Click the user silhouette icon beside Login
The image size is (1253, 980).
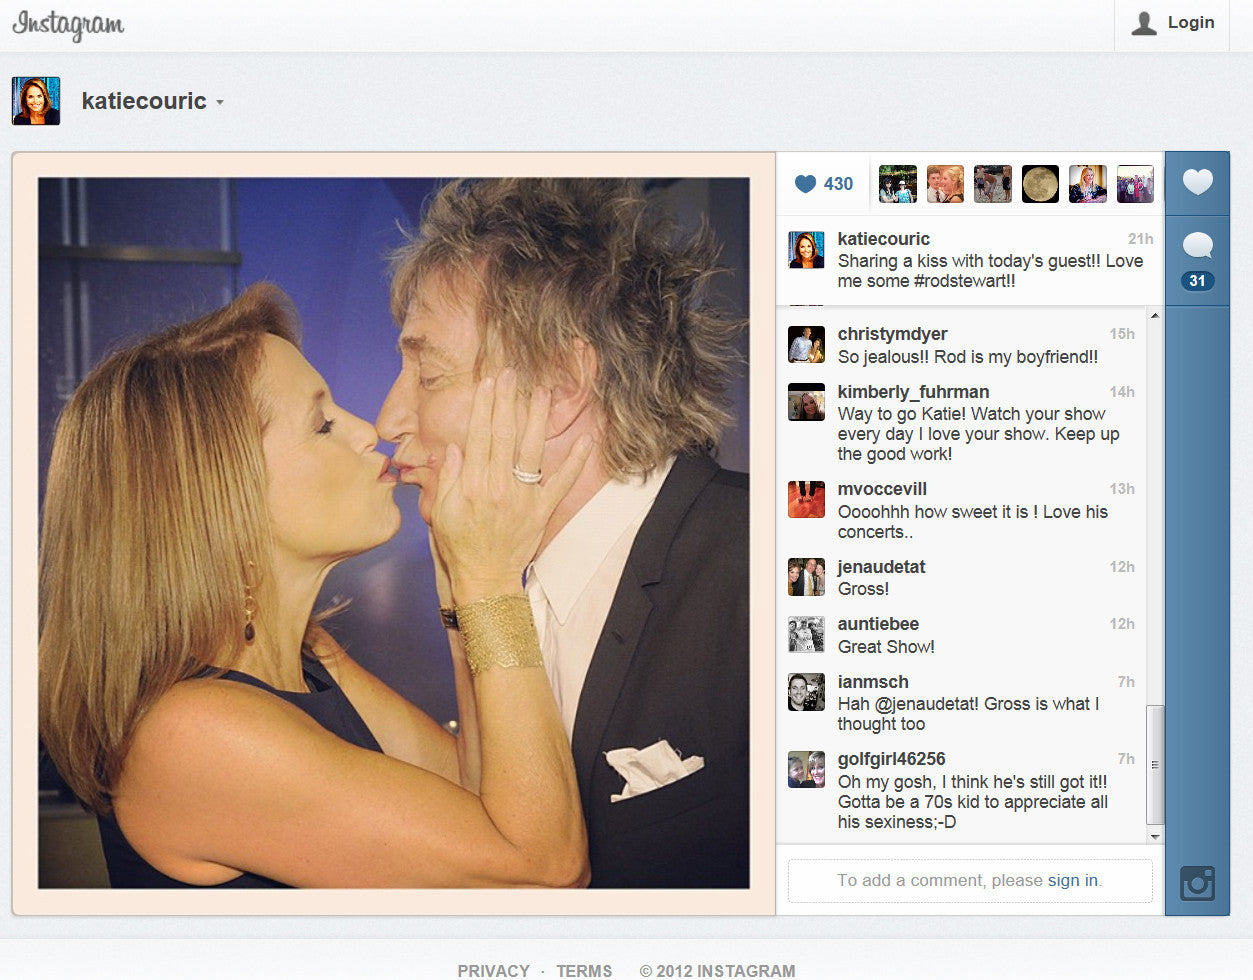click(1144, 23)
